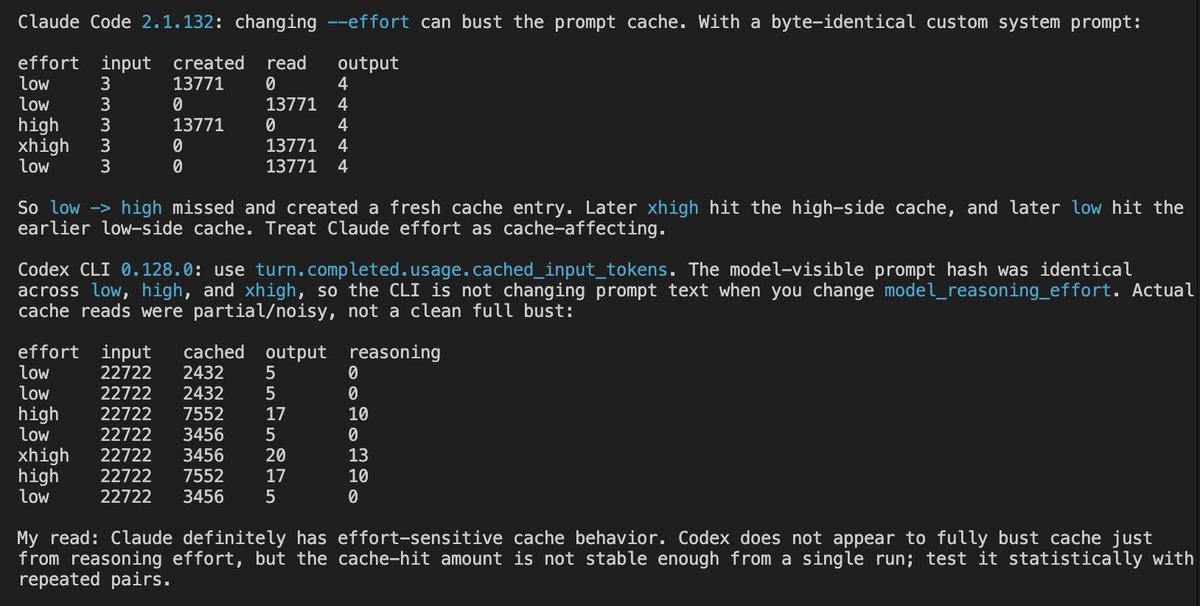Click the blue 'low' in 'later low hit'
Viewport: 1200px width, 606px height.
point(1087,208)
